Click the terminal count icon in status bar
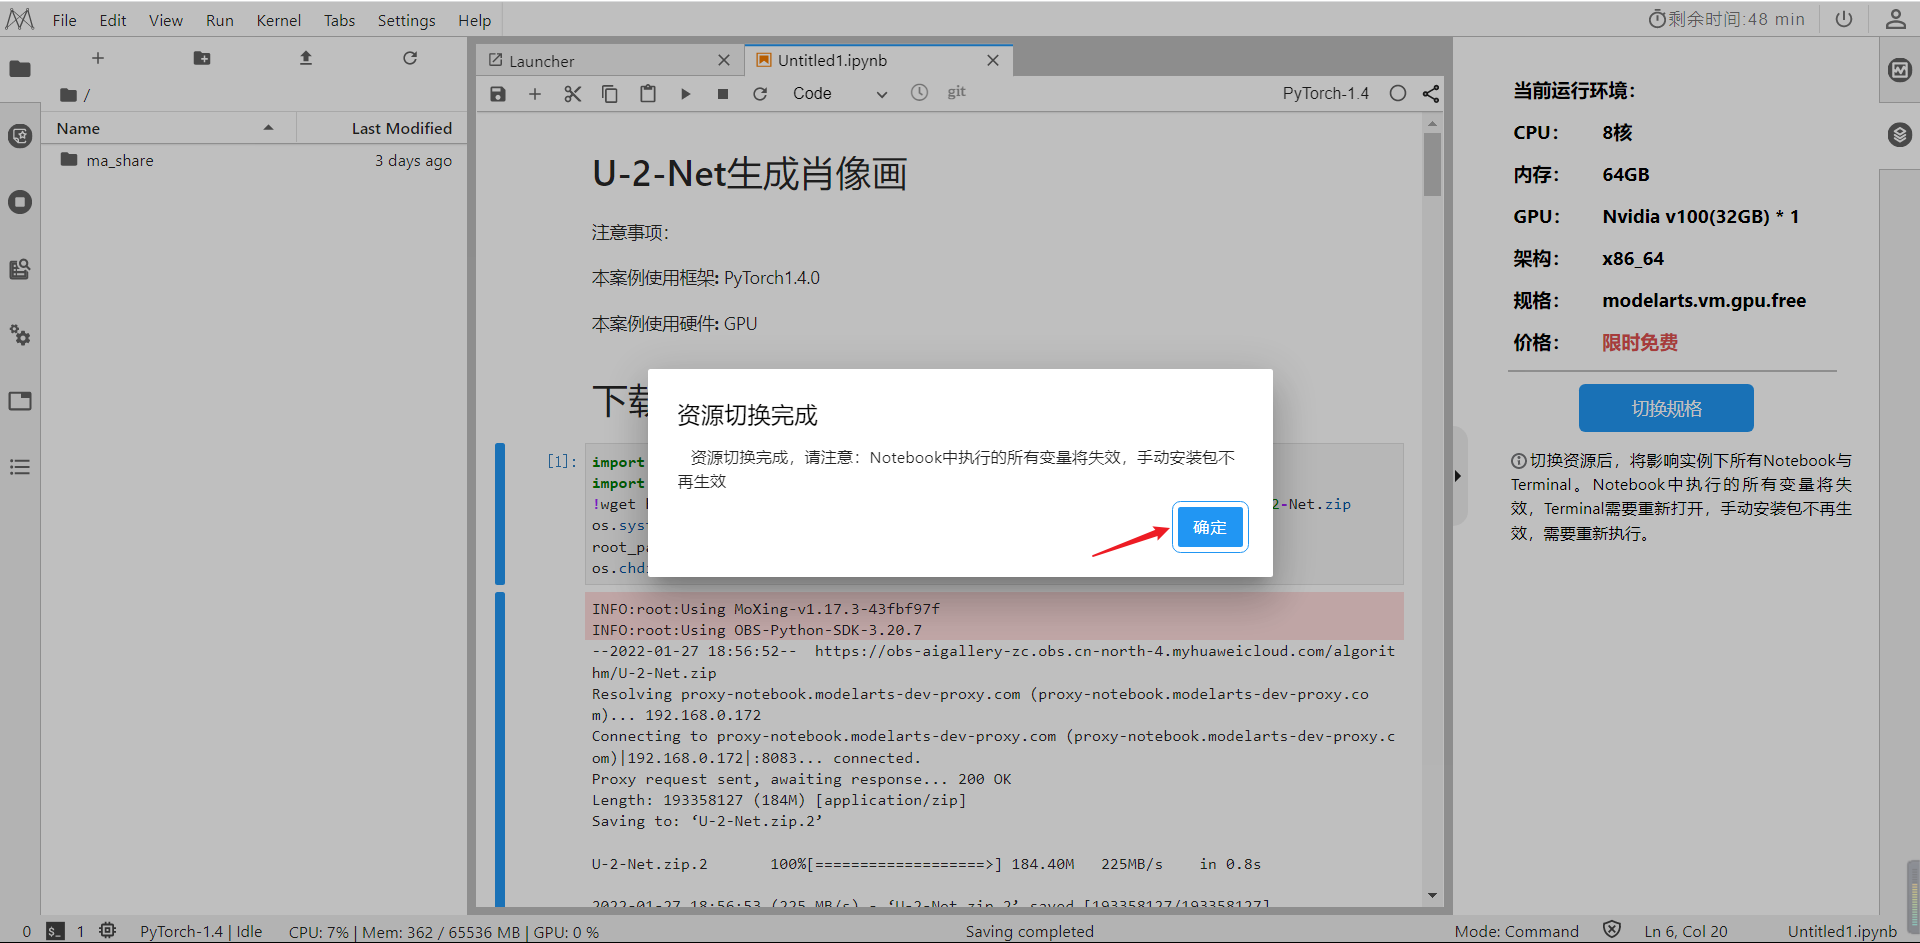Screen dimensions: 1920x943 pyautogui.click(x=56, y=931)
